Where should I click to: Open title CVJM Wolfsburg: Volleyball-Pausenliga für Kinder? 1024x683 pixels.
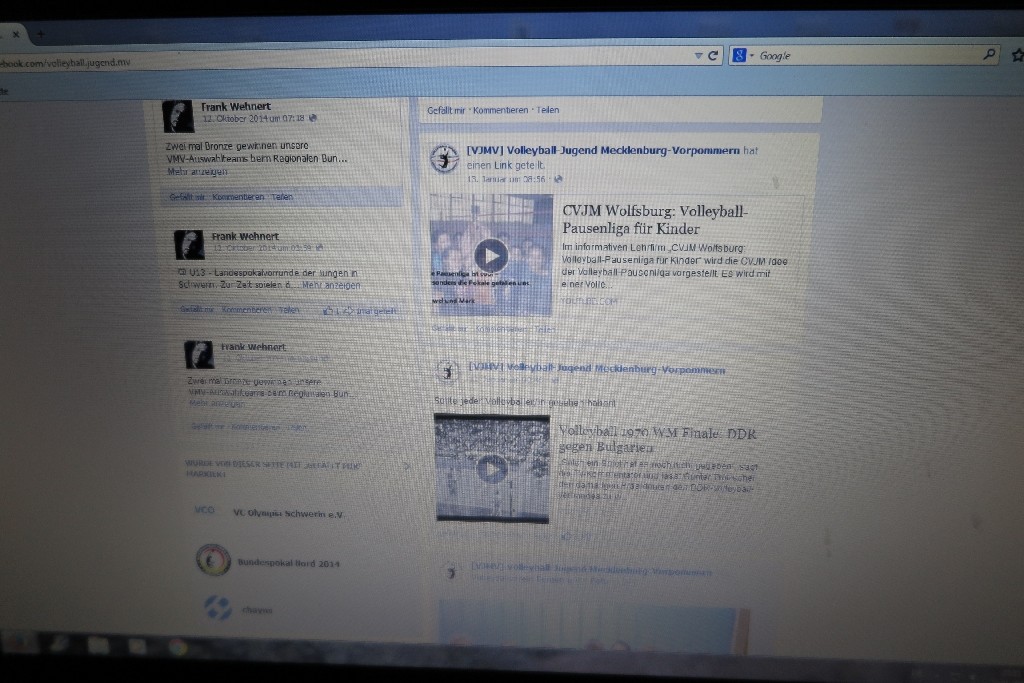pyautogui.click(x=655, y=219)
